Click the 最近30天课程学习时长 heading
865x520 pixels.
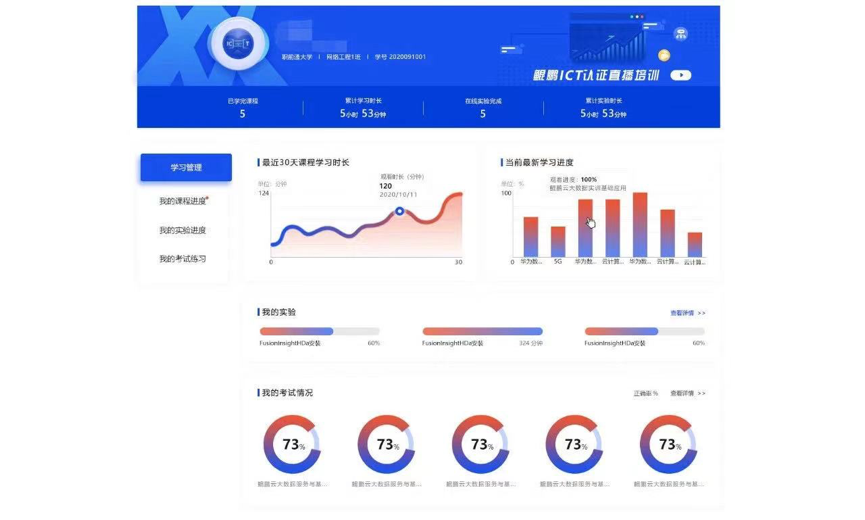(x=305, y=162)
